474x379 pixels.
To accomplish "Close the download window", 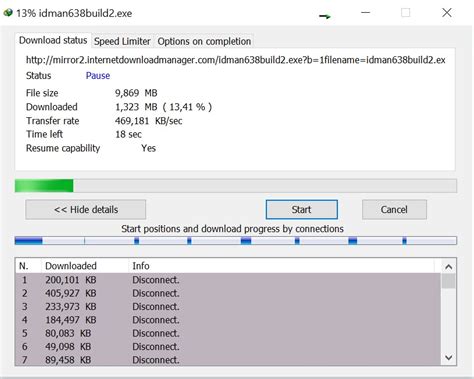I will point(447,13).
